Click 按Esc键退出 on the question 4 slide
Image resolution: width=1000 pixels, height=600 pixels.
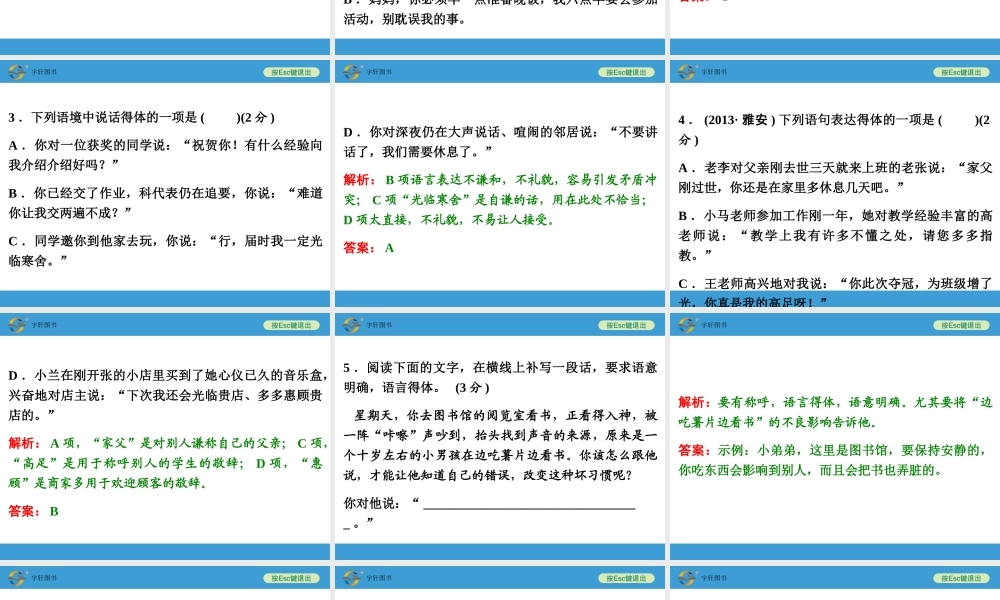click(961, 73)
